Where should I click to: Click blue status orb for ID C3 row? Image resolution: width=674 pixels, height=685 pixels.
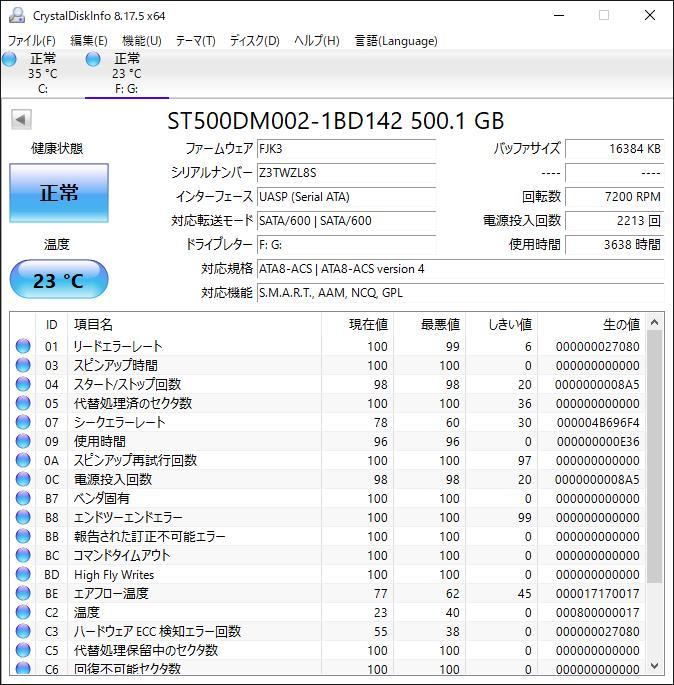pyautogui.click(x=23, y=631)
